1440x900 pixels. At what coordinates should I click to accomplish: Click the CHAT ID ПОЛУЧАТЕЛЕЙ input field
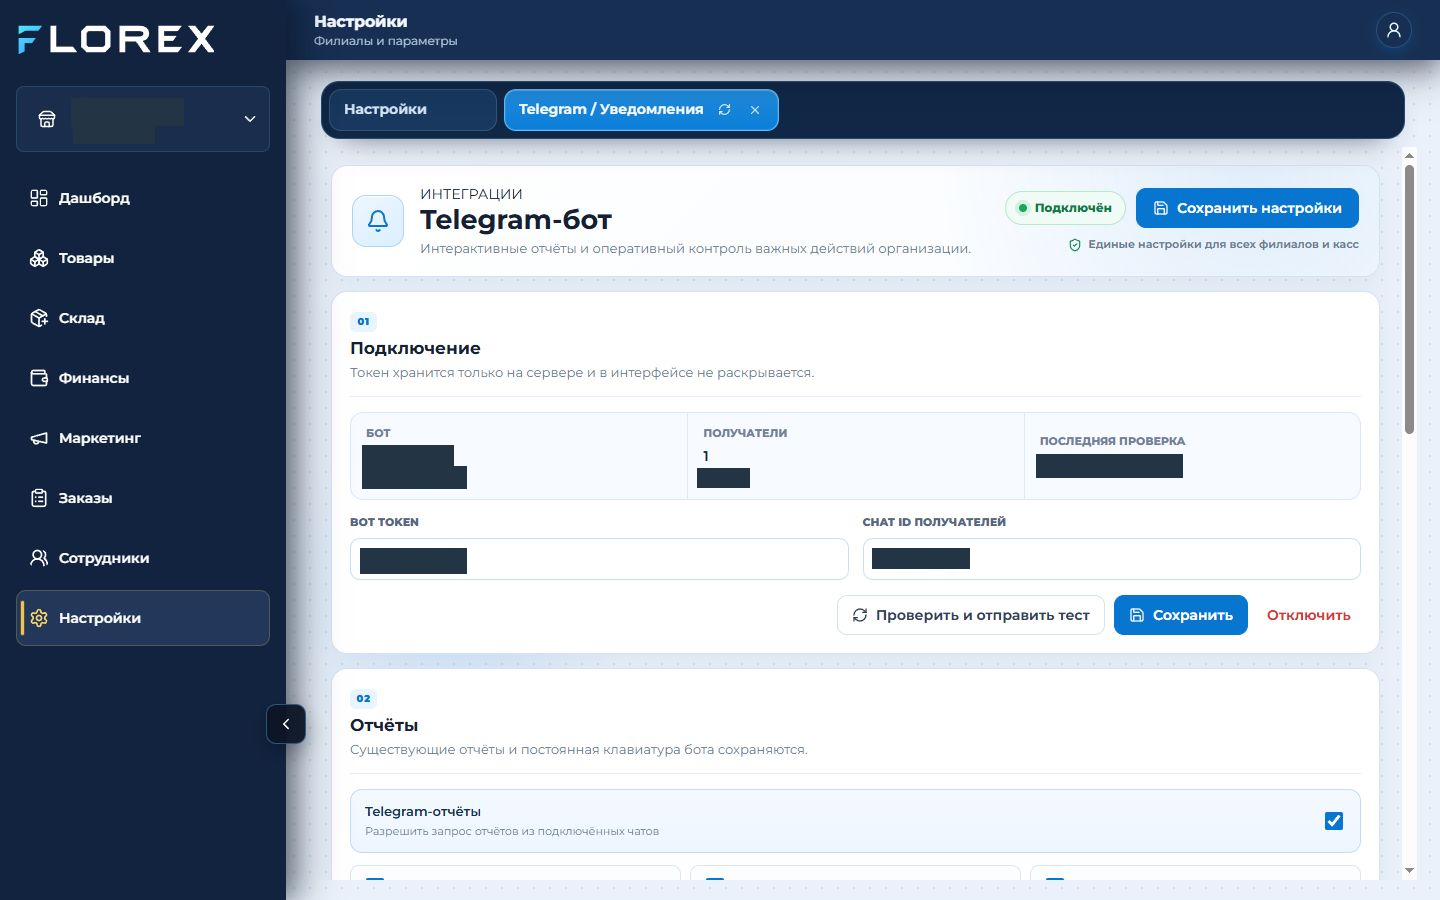(x=1111, y=559)
